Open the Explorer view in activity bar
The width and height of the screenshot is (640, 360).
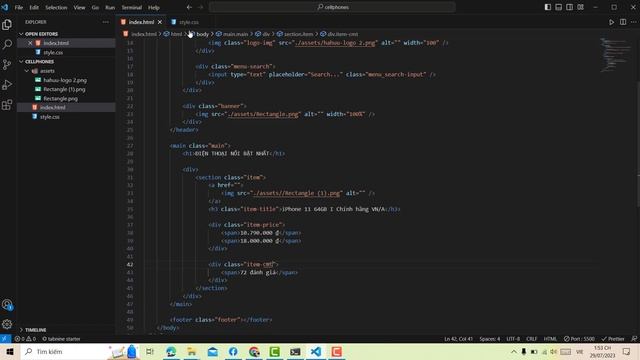tap(7, 24)
